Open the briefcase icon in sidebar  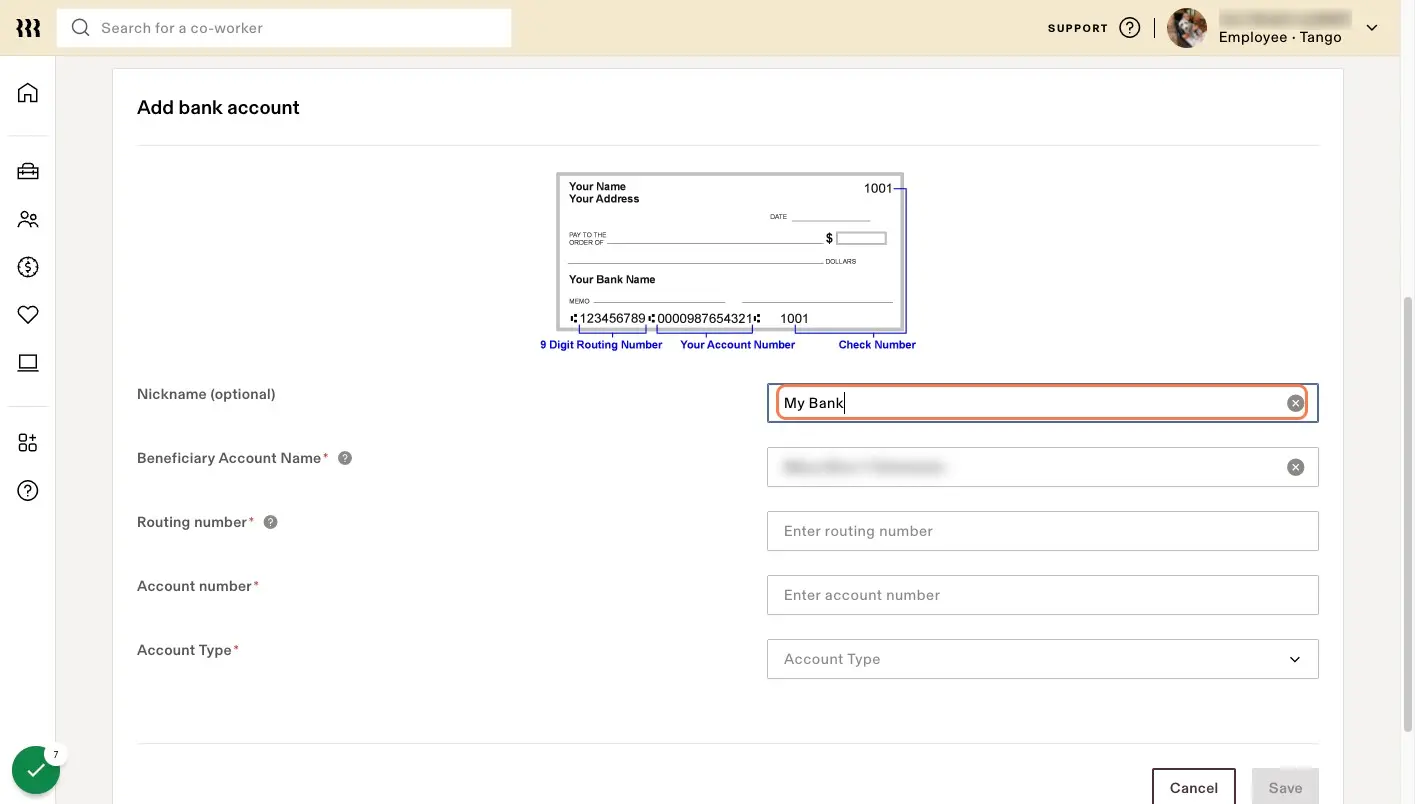coord(28,171)
